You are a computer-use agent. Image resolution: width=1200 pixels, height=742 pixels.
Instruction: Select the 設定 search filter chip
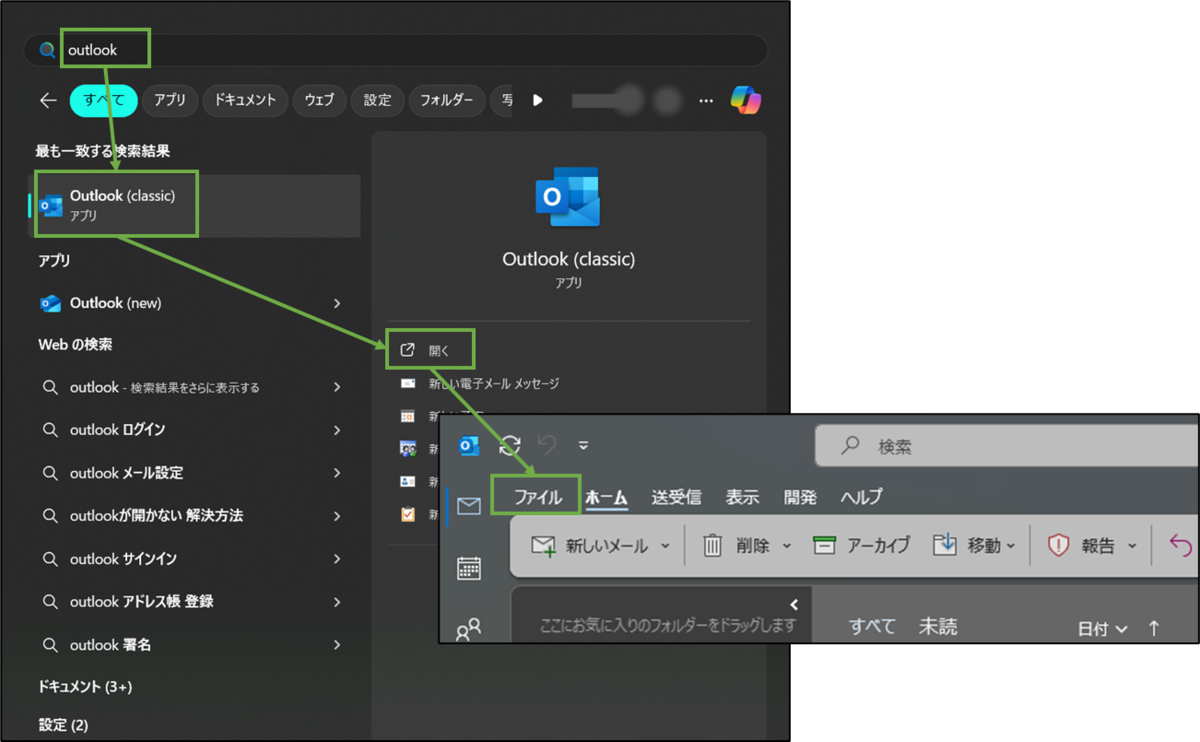click(x=378, y=100)
